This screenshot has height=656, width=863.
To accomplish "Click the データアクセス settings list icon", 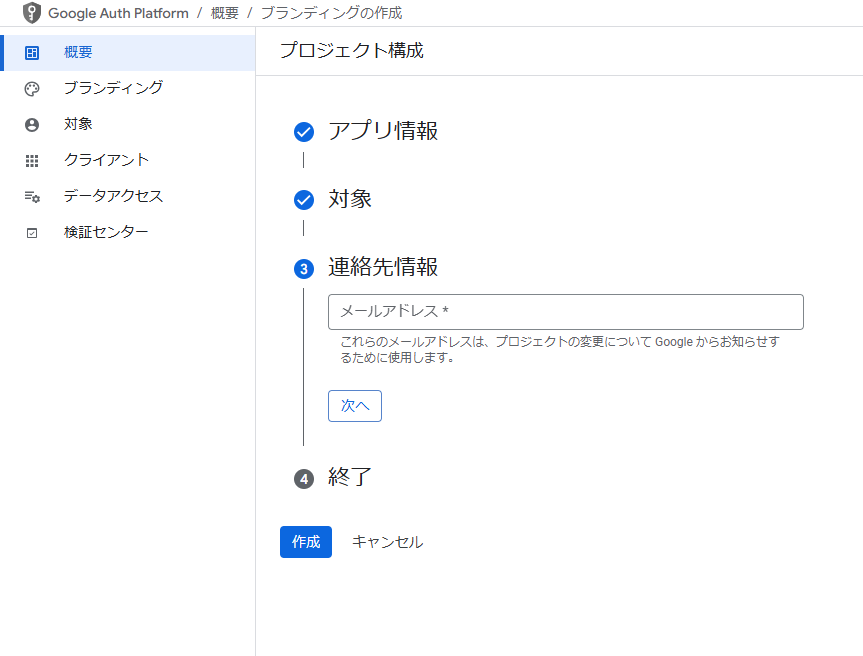I will click(32, 197).
